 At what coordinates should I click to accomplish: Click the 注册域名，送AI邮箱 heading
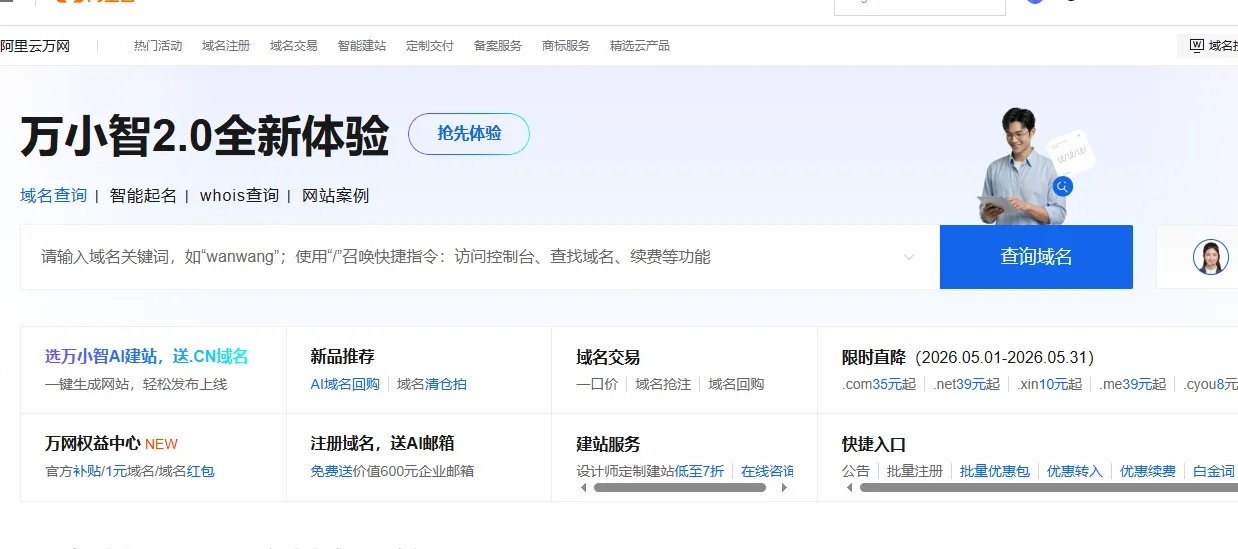pos(383,444)
